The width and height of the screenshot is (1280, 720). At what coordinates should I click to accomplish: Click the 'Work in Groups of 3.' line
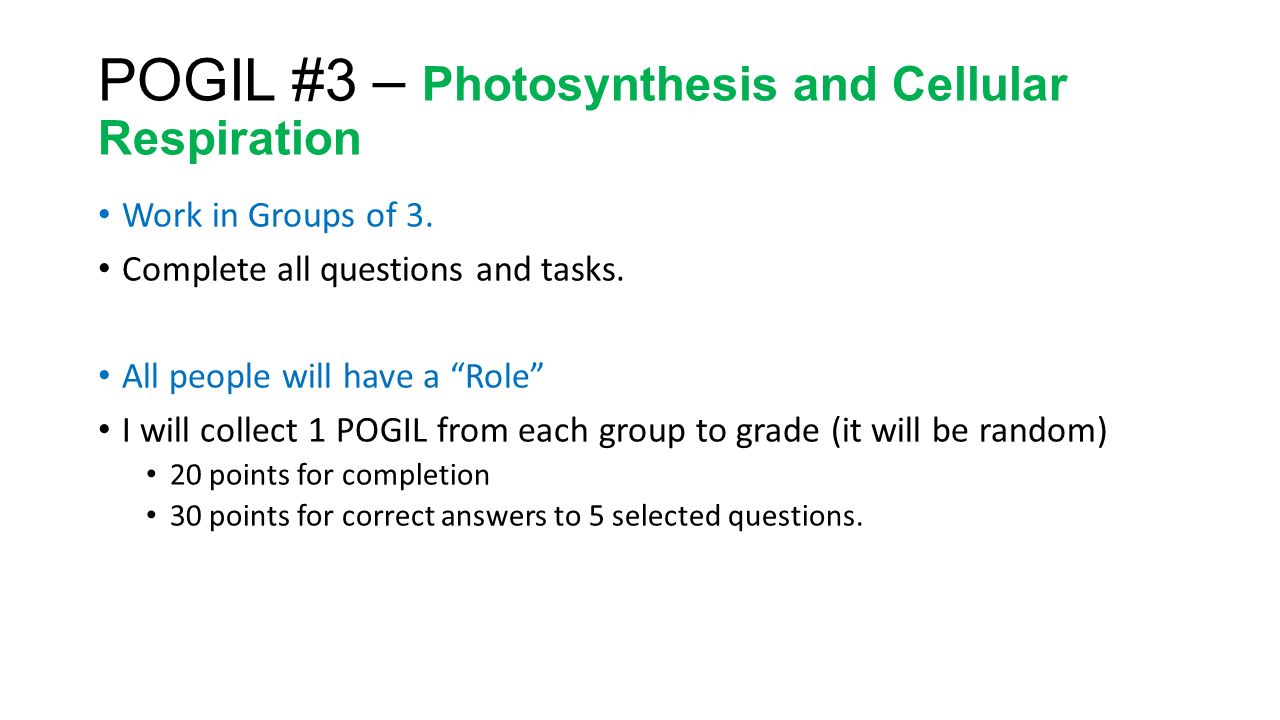click(277, 216)
